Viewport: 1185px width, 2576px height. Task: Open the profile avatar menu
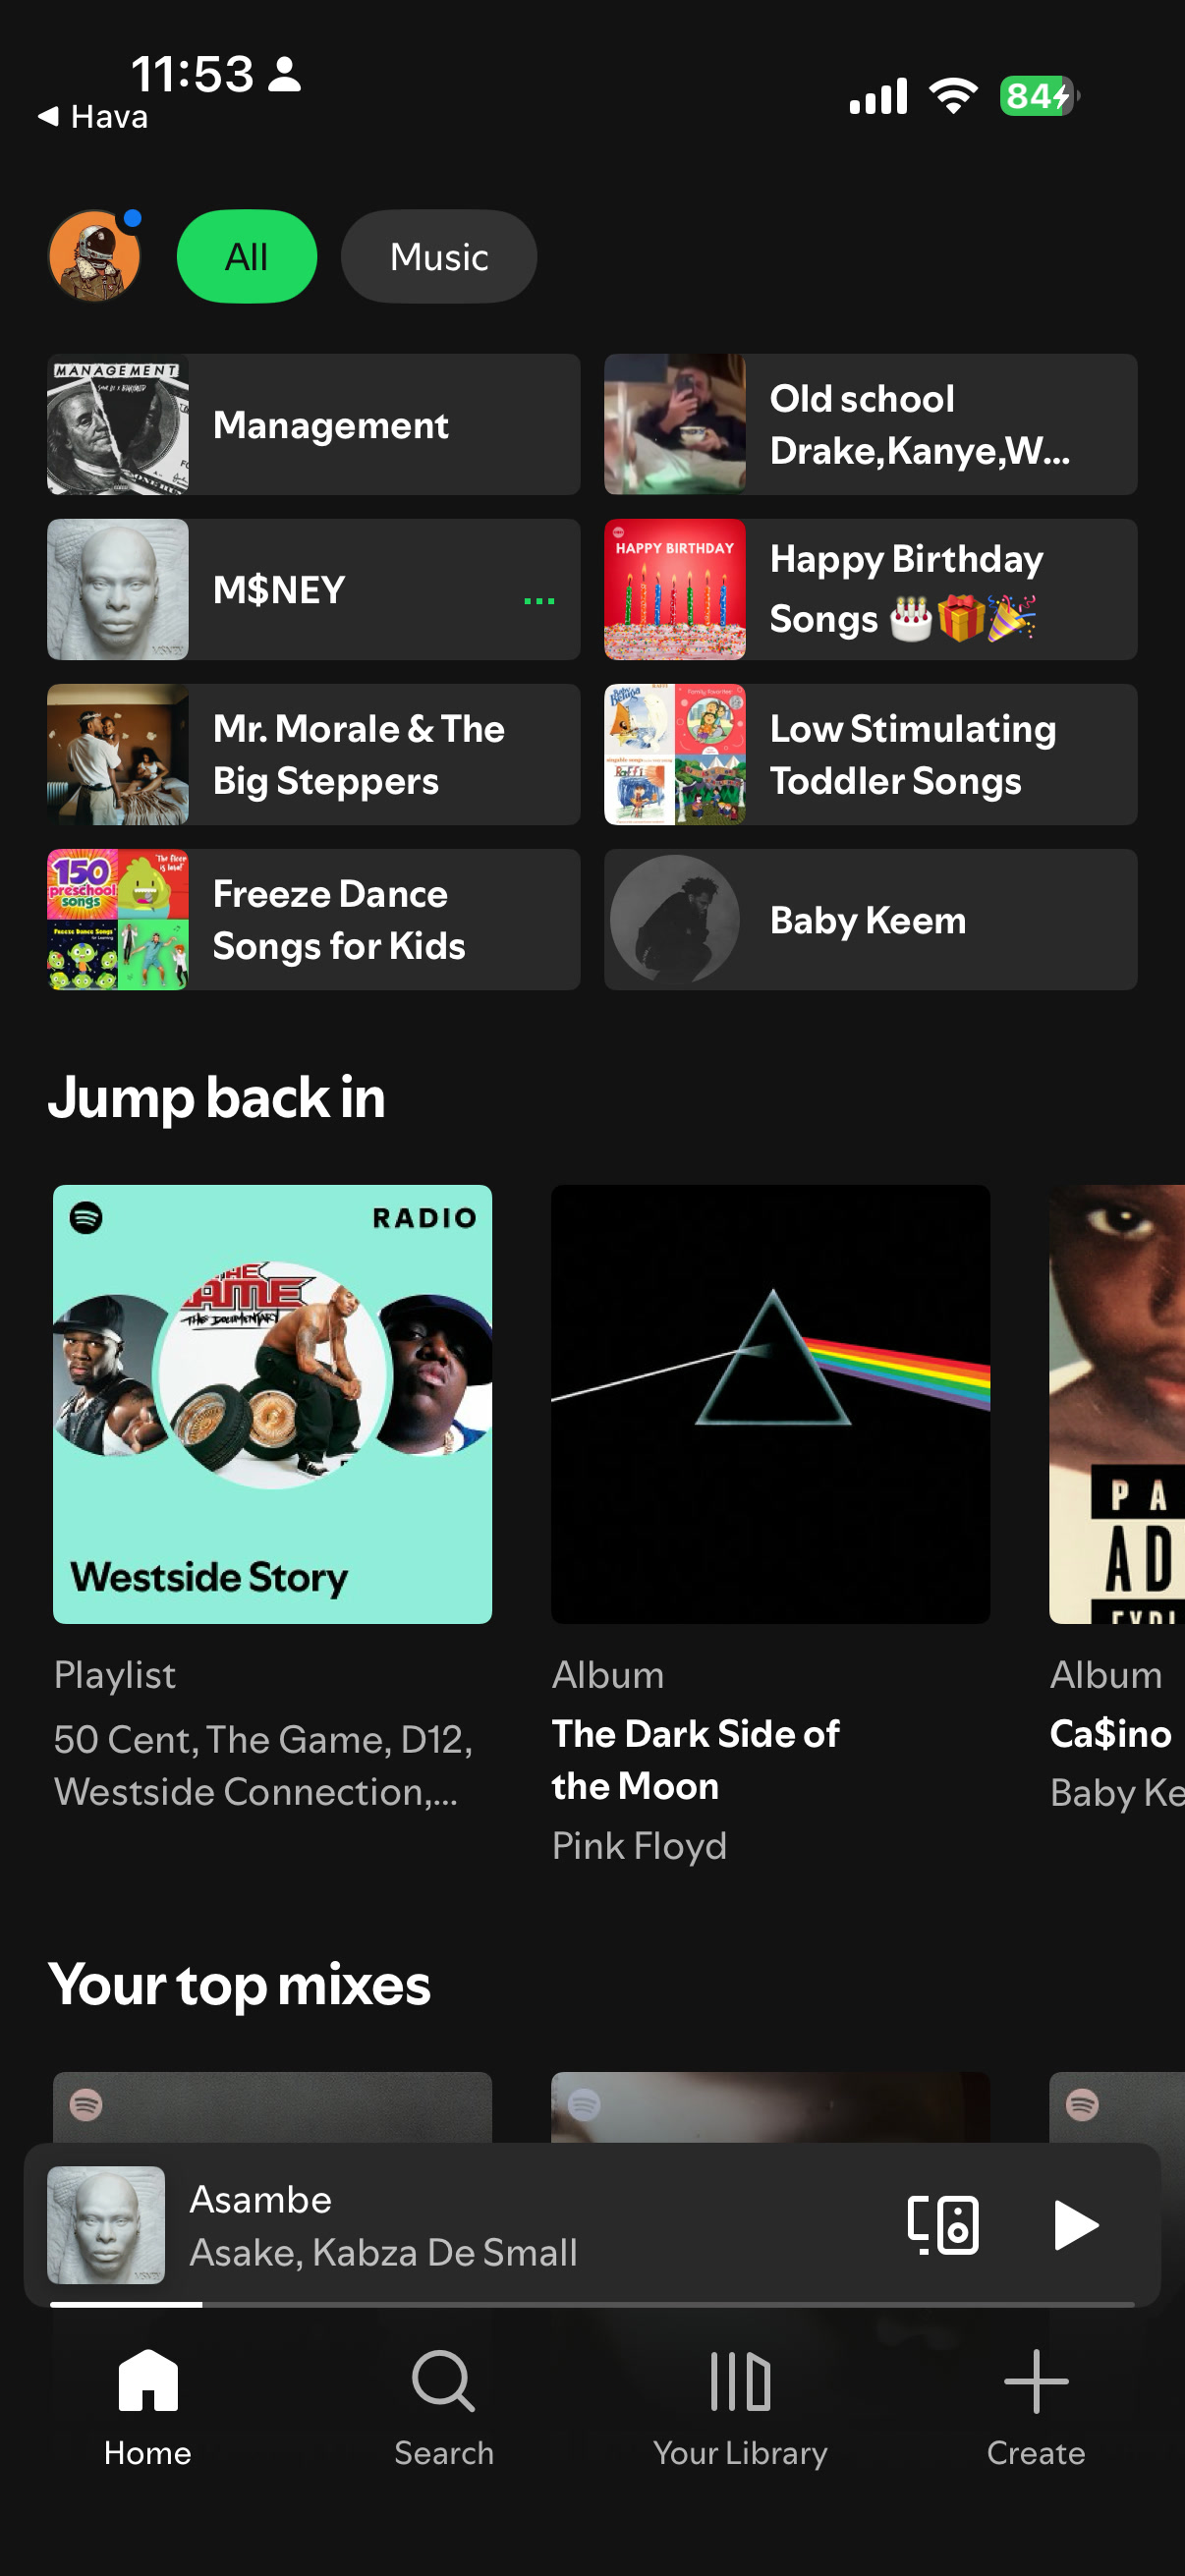coord(94,256)
